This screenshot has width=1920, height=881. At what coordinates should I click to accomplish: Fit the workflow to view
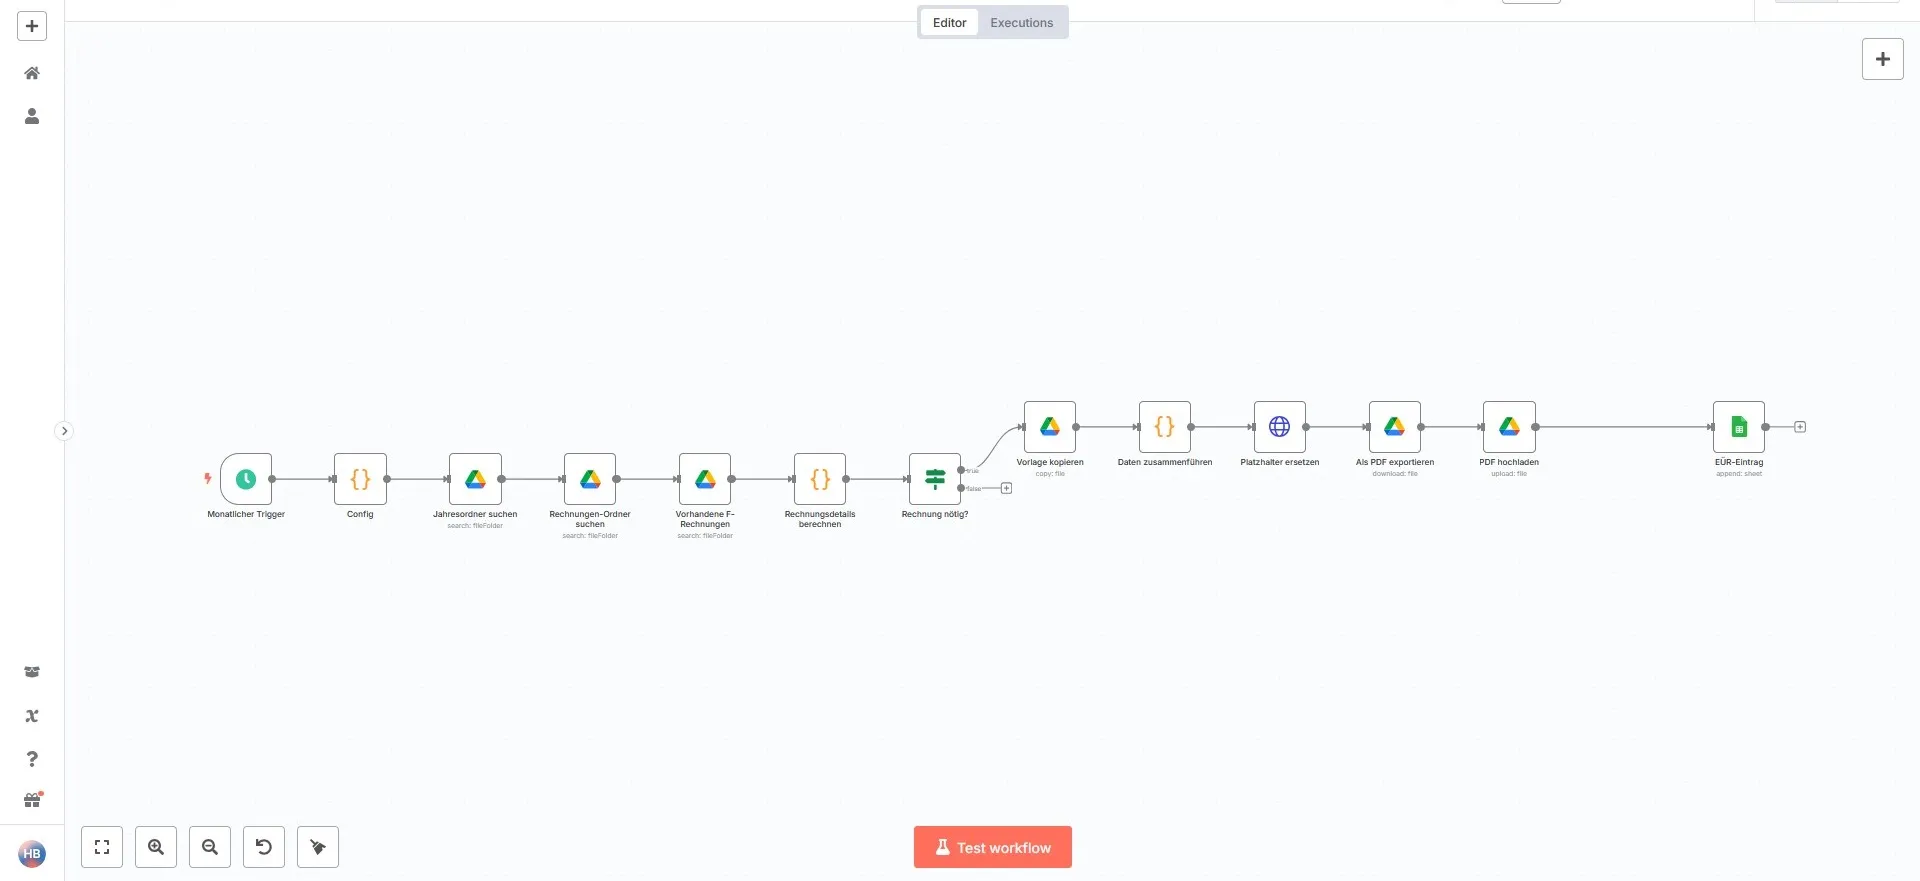pyautogui.click(x=102, y=847)
